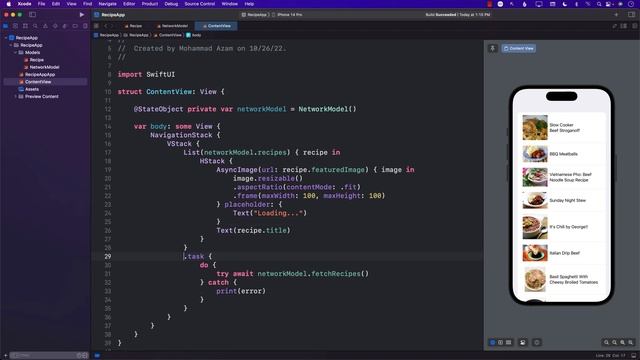
Task: Open the breakpoint navigator
Action: pyautogui.click(x=75, y=26)
